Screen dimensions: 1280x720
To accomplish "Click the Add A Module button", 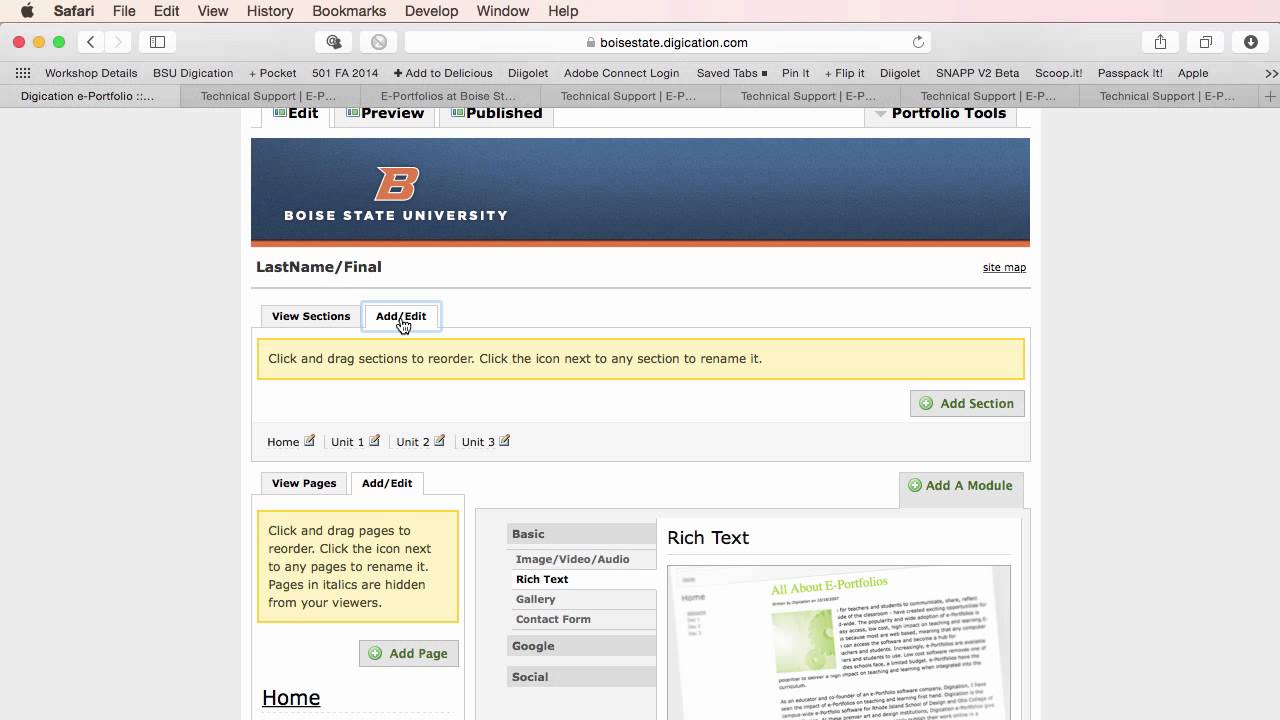I will click(x=960, y=485).
